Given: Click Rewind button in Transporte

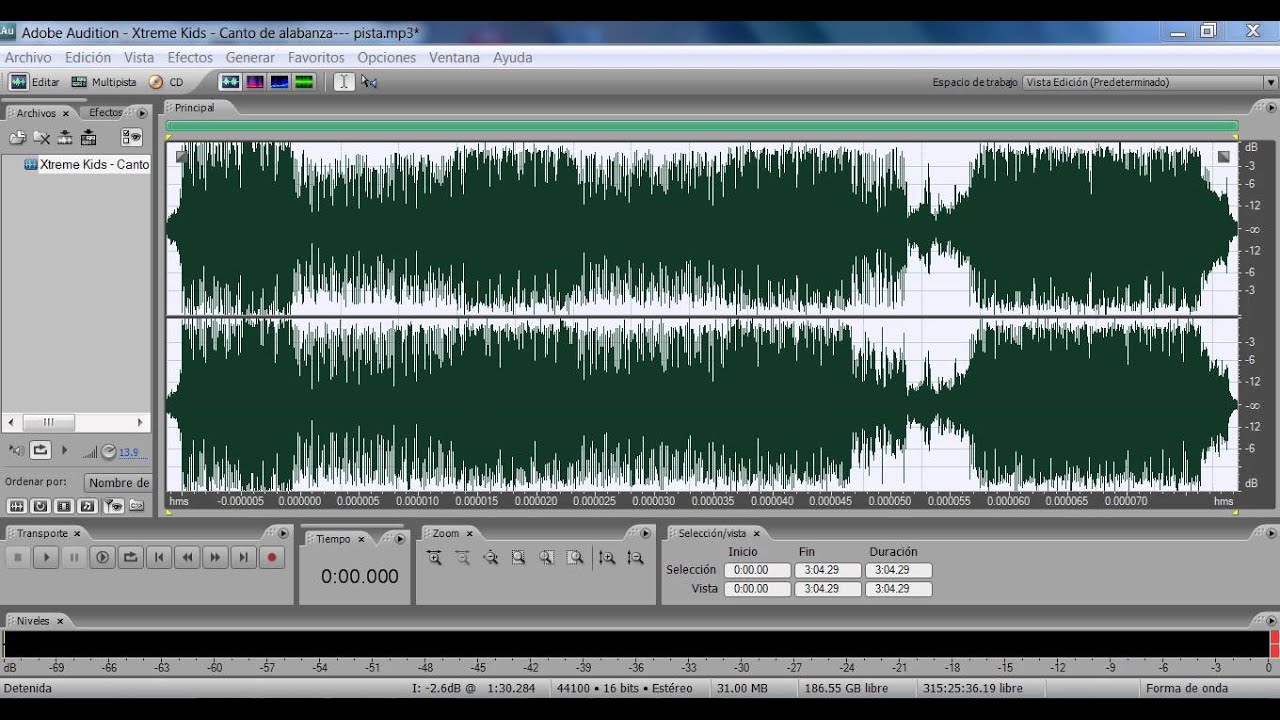Looking at the screenshot, I should (x=187, y=558).
